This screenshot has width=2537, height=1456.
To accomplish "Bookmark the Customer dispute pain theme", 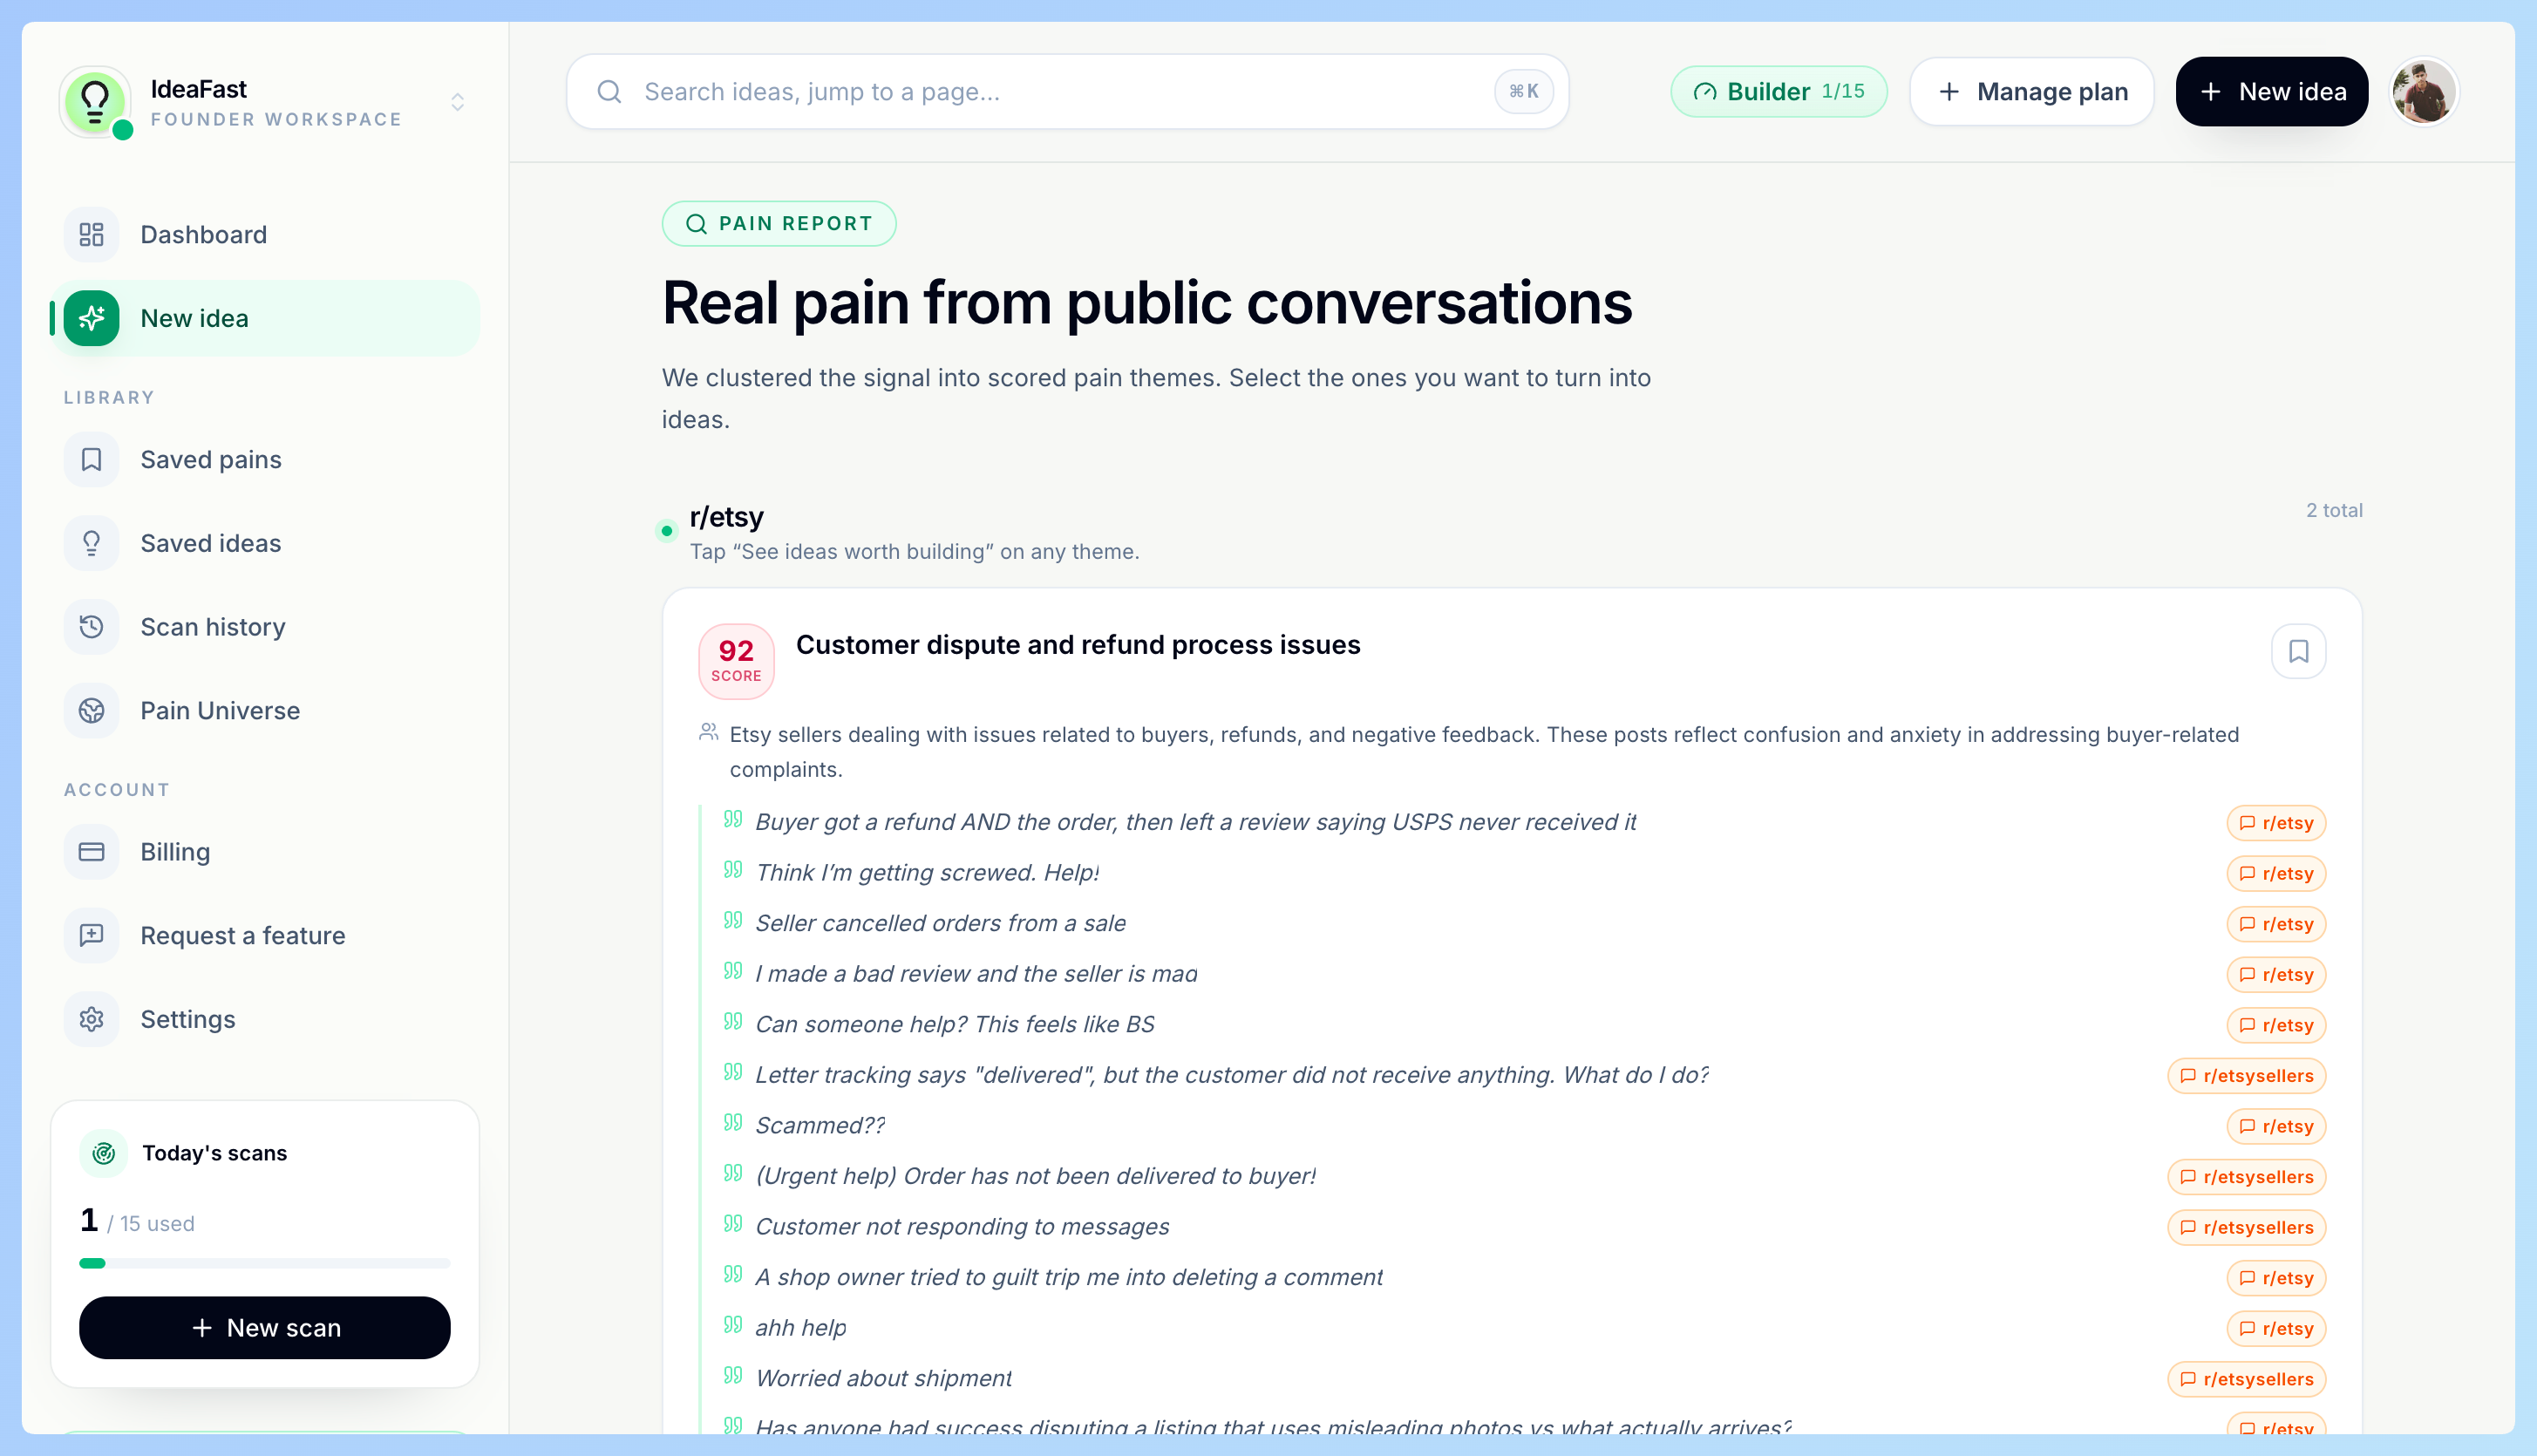I will coord(2298,652).
